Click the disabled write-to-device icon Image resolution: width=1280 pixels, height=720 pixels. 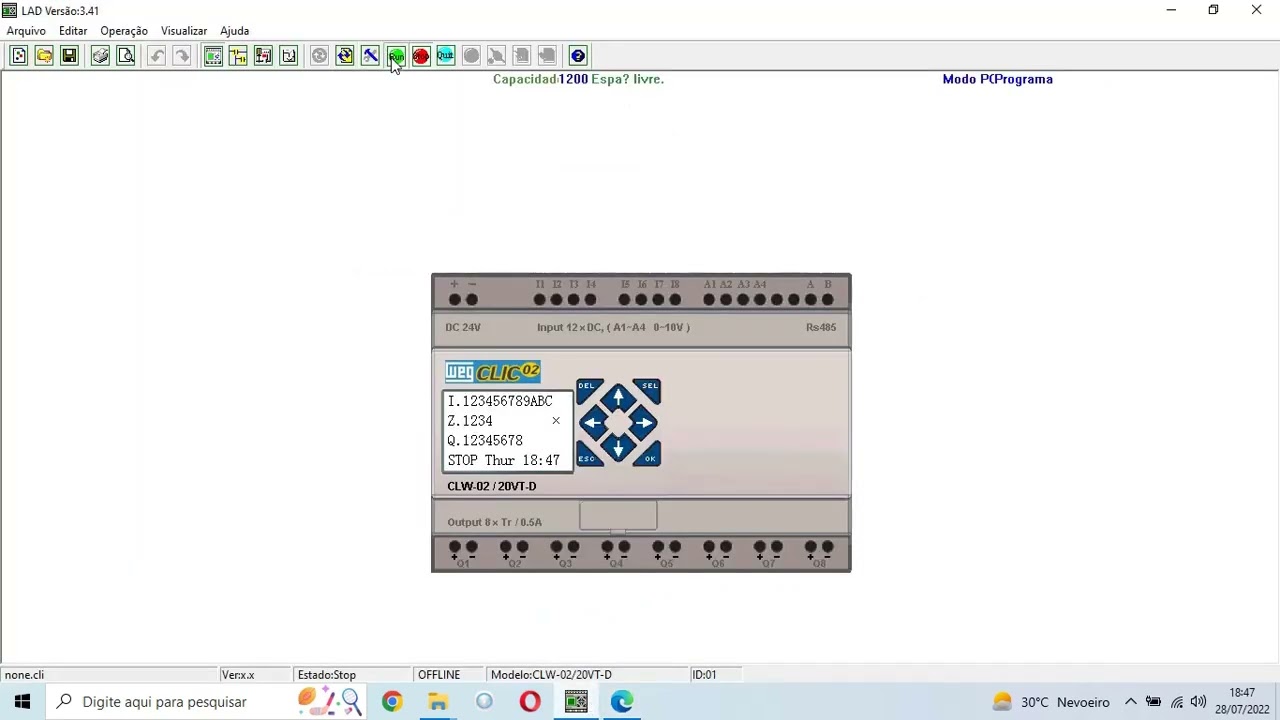[x=547, y=56]
